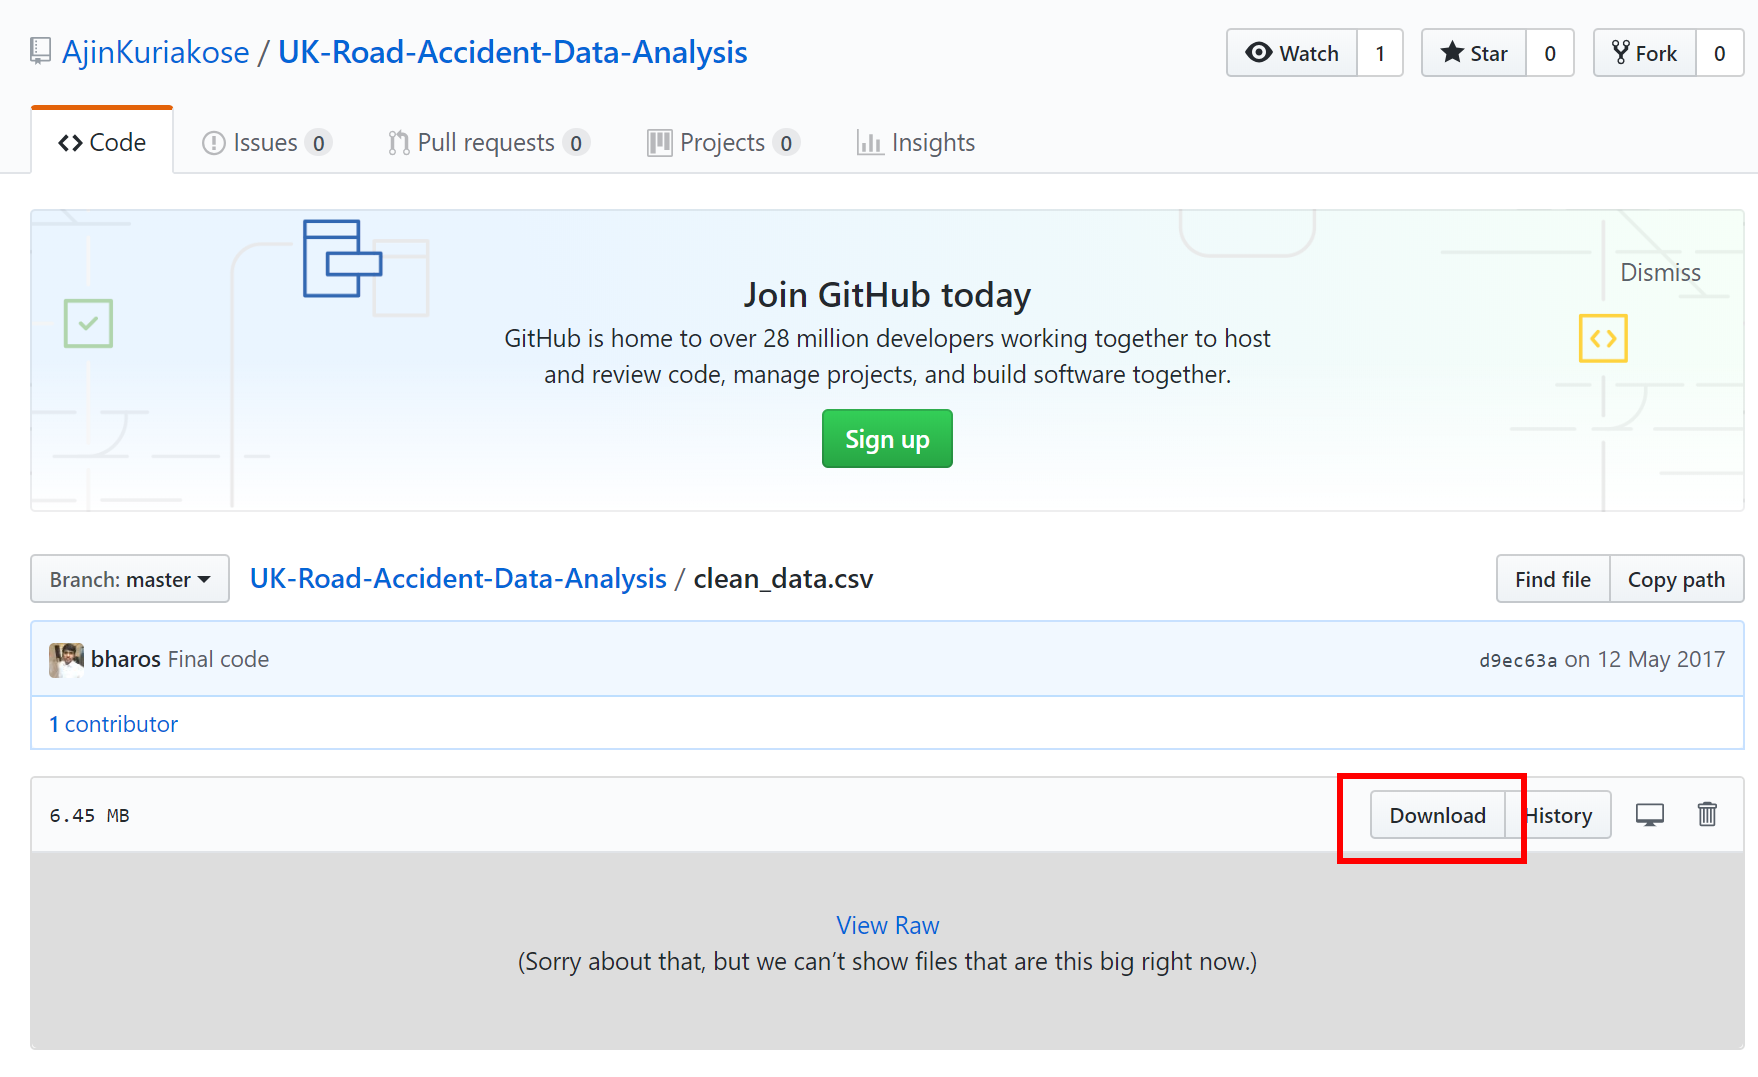Go to the Insights tab
1758x1077 pixels.
(916, 143)
